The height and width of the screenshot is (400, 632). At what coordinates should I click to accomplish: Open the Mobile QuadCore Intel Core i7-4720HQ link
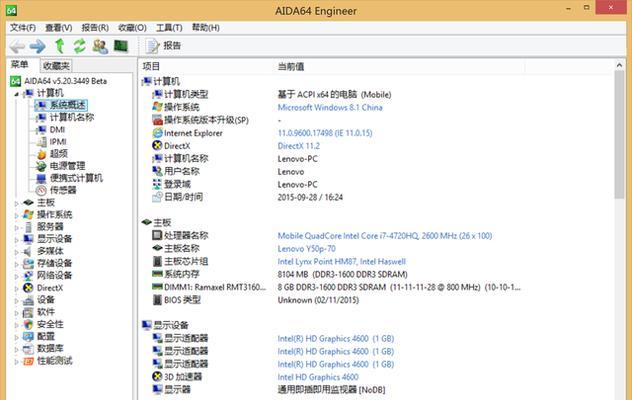point(385,236)
